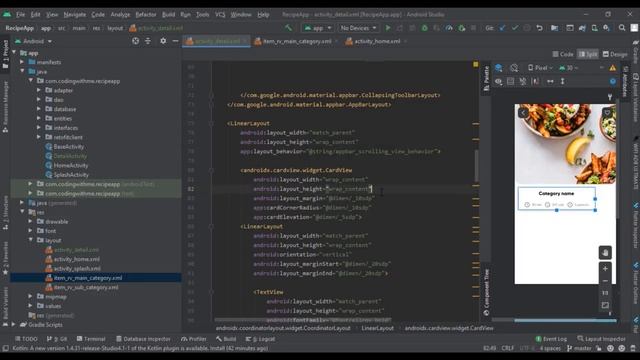This screenshot has width=640, height=360.
Task: Run the app with the green play button
Action: [x=388, y=28]
